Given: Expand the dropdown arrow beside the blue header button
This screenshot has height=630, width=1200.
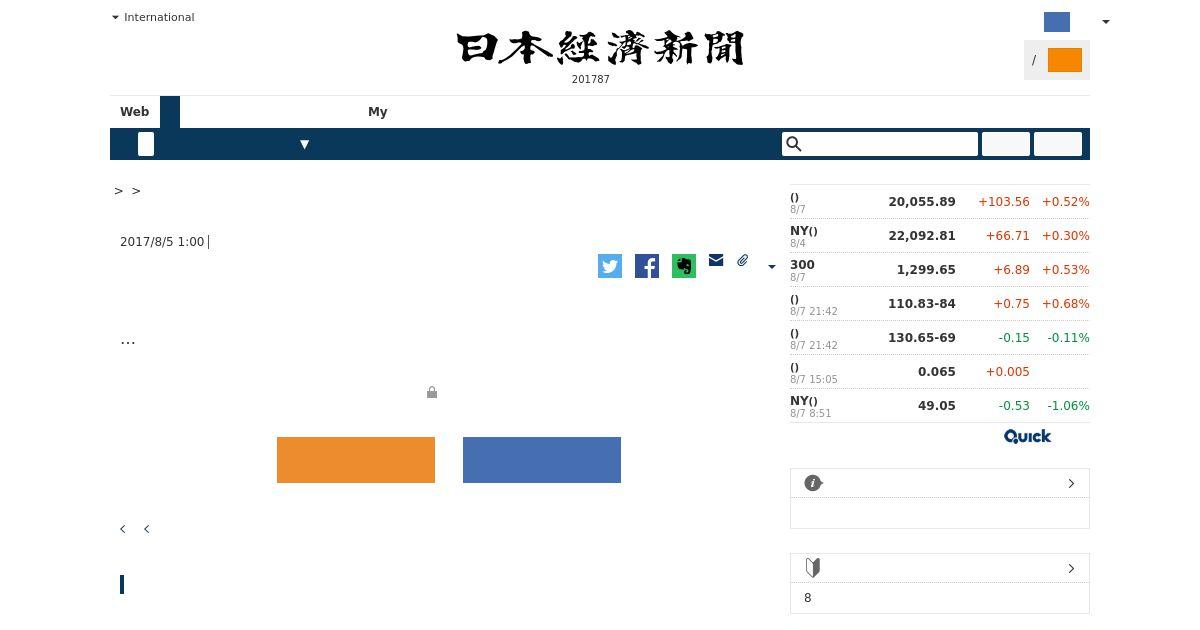Looking at the screenshot, I should pos(1105,22).
